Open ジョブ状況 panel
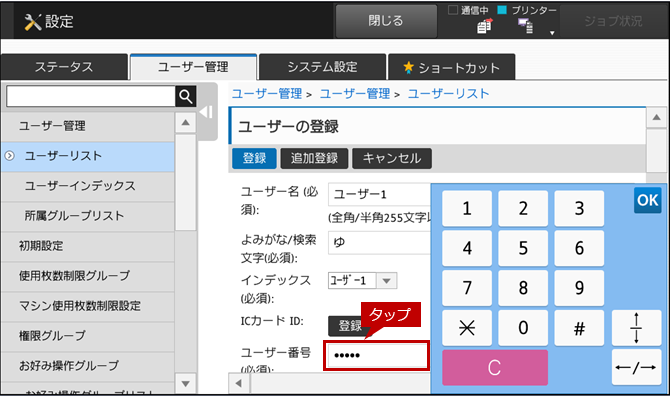Viewport: 670px width, 396px height. 613,21
